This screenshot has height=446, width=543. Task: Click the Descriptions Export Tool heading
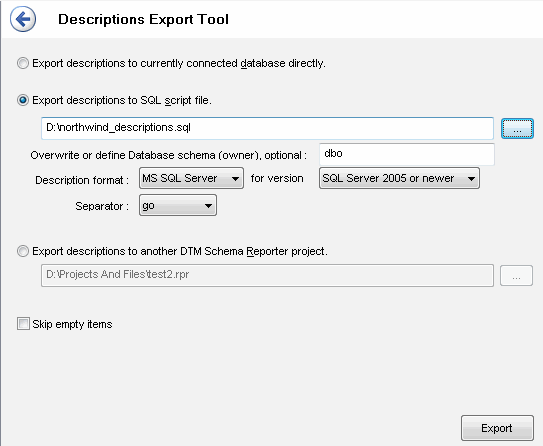(x=143, y=19)
